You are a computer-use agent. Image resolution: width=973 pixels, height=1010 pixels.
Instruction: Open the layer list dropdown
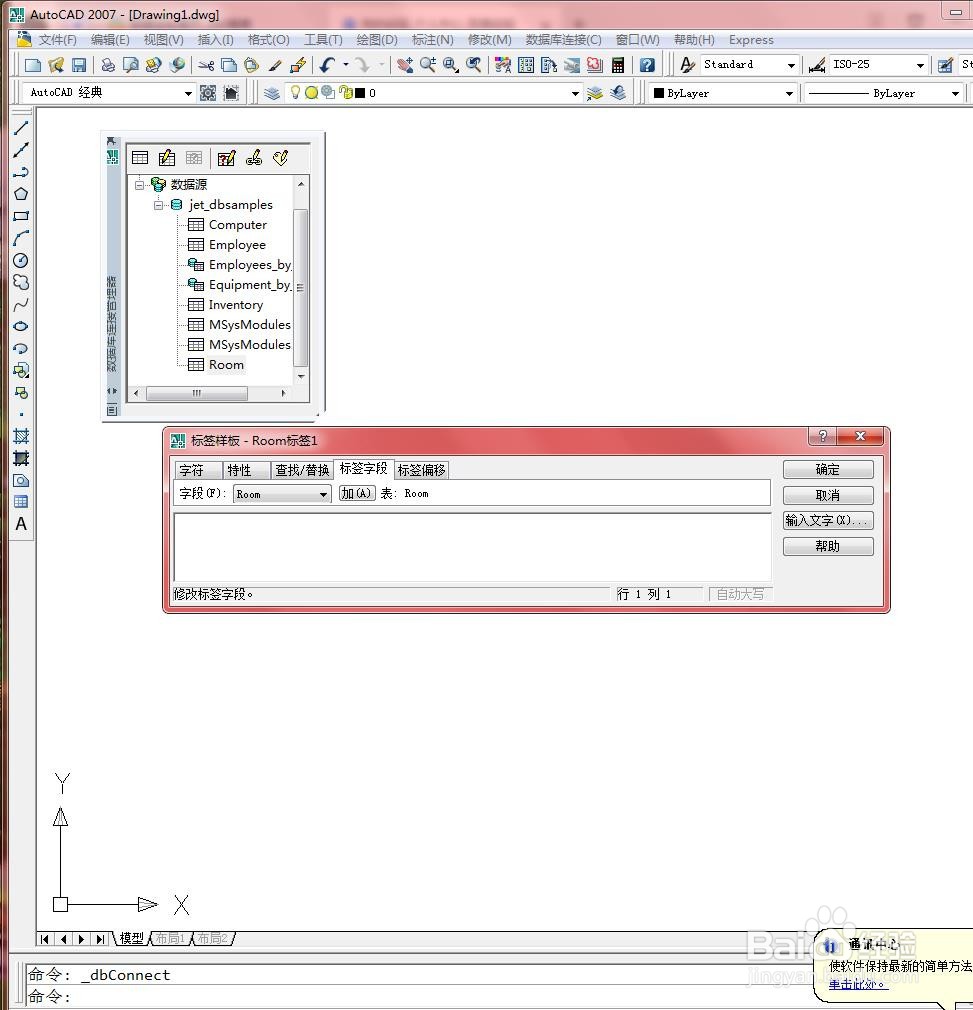(x=575, y=93)
